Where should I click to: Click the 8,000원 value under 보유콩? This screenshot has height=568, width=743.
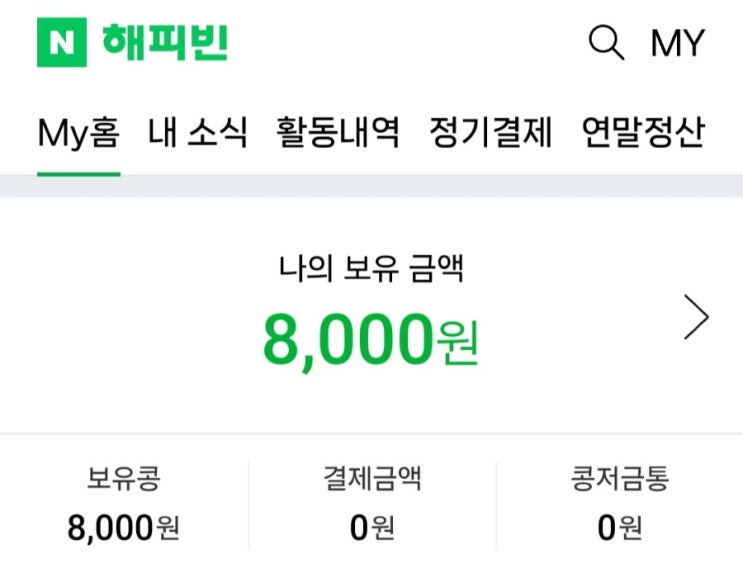[123, 527]
